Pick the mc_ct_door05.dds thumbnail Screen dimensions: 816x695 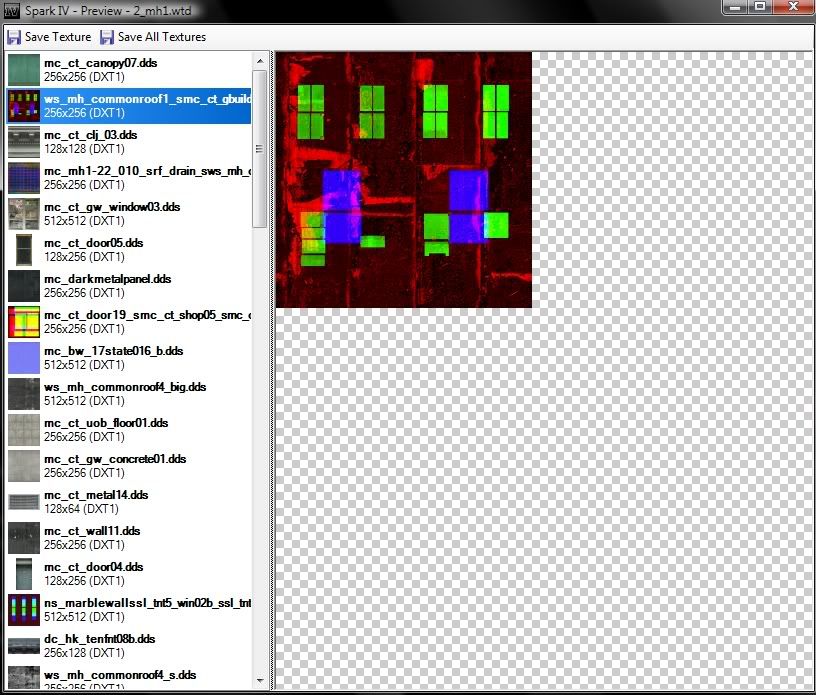tap(24, 250)
